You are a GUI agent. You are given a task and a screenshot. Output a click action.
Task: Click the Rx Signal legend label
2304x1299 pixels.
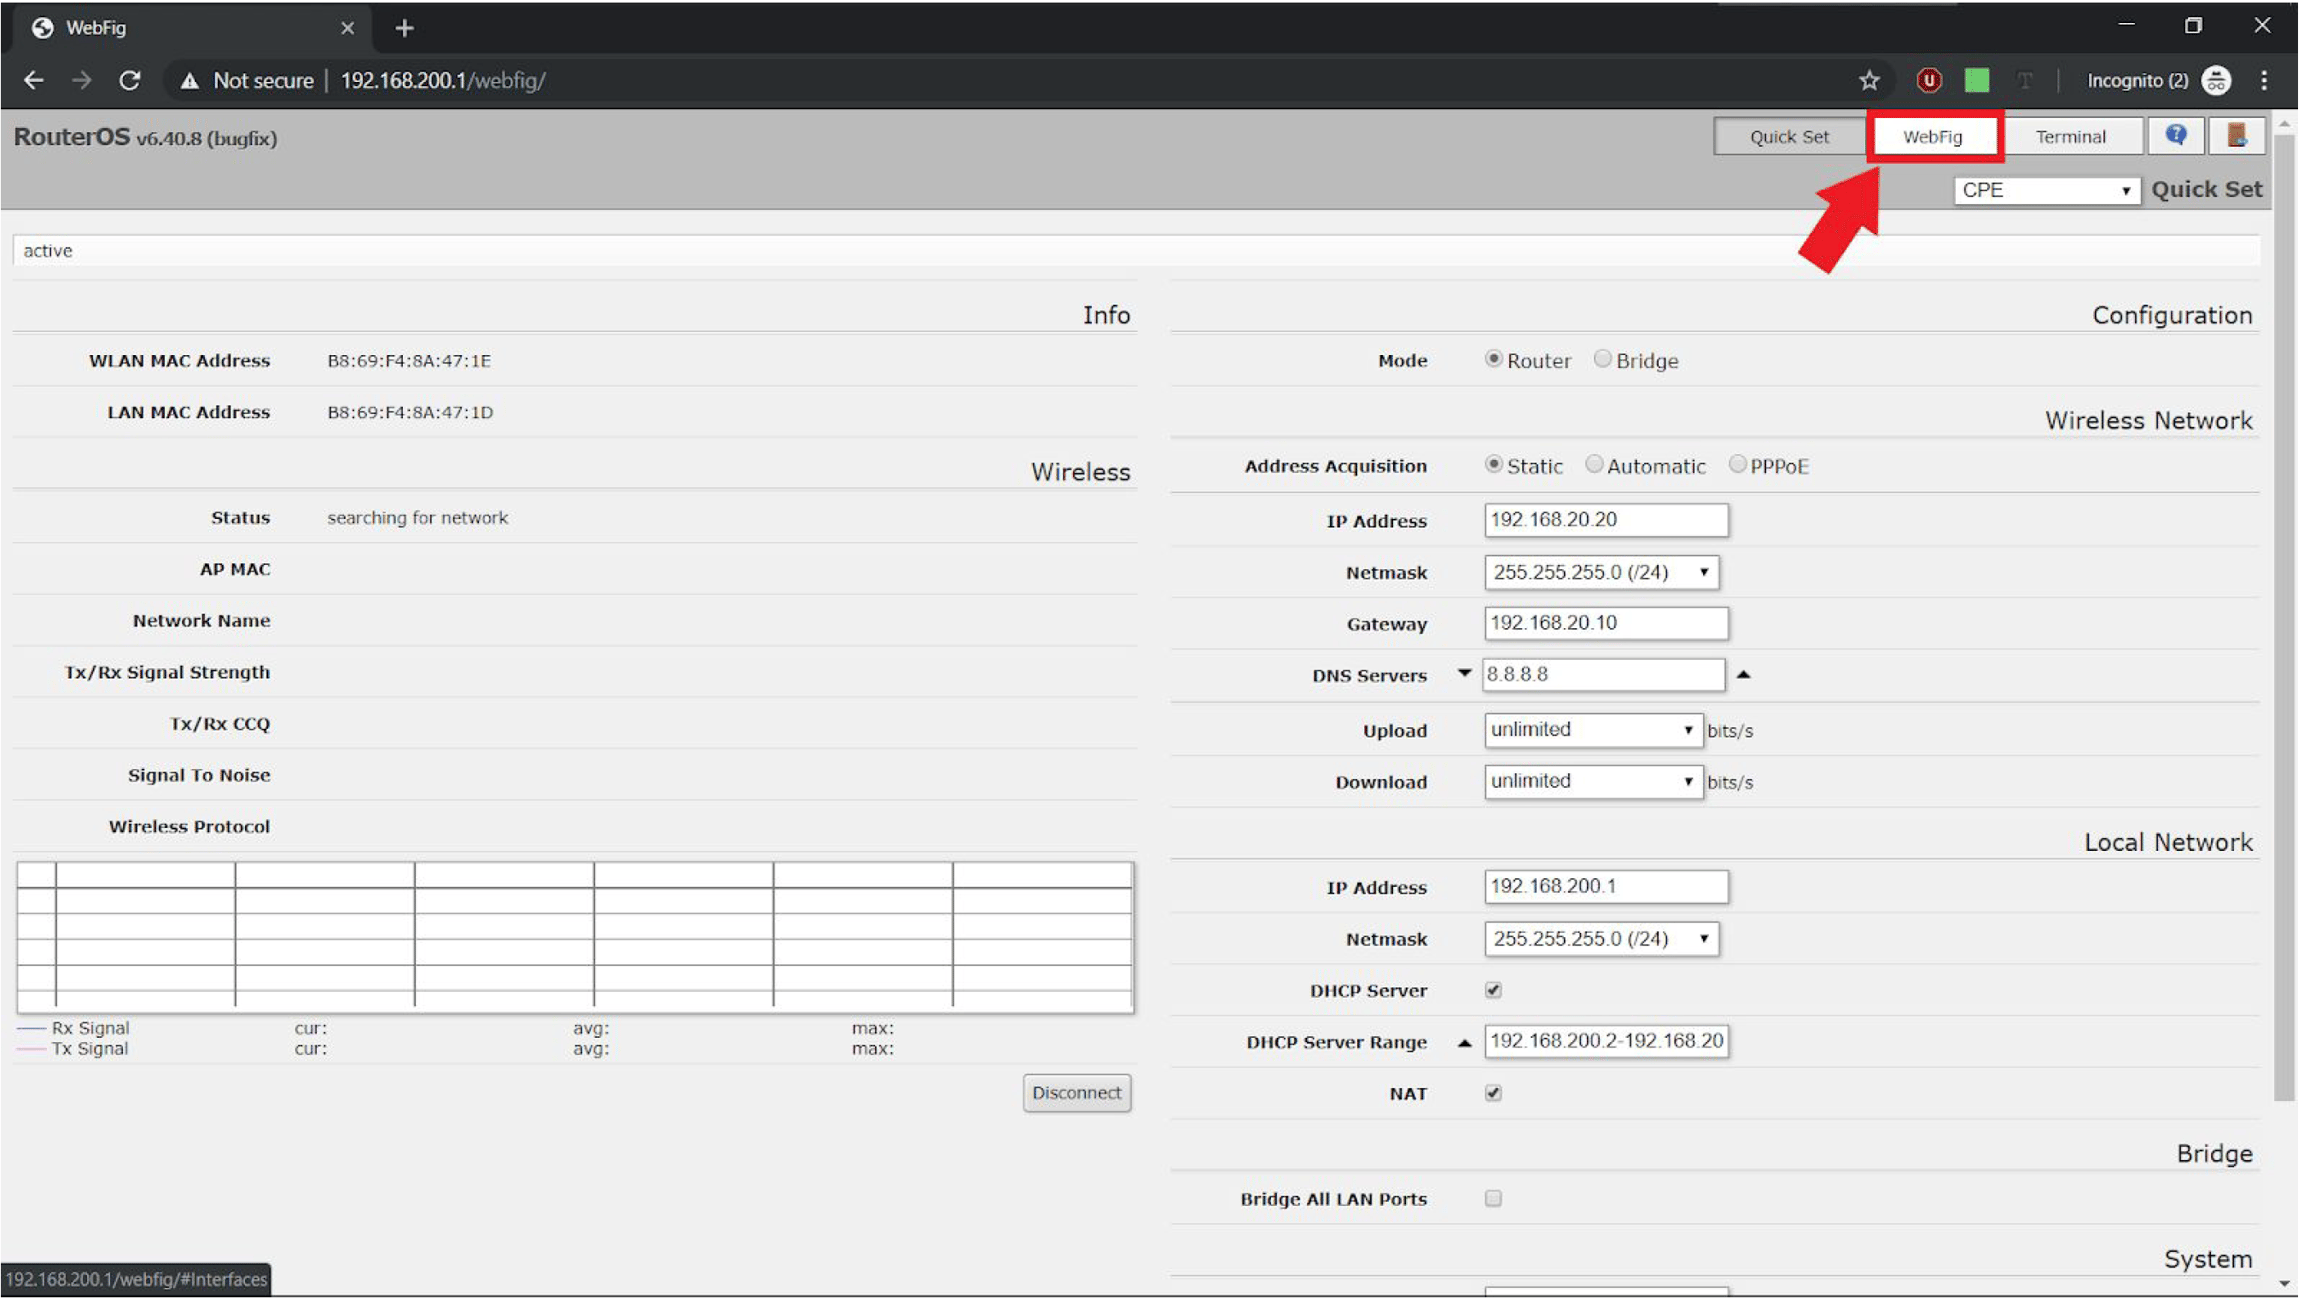pyautogui.click(x=90, y=1028)
